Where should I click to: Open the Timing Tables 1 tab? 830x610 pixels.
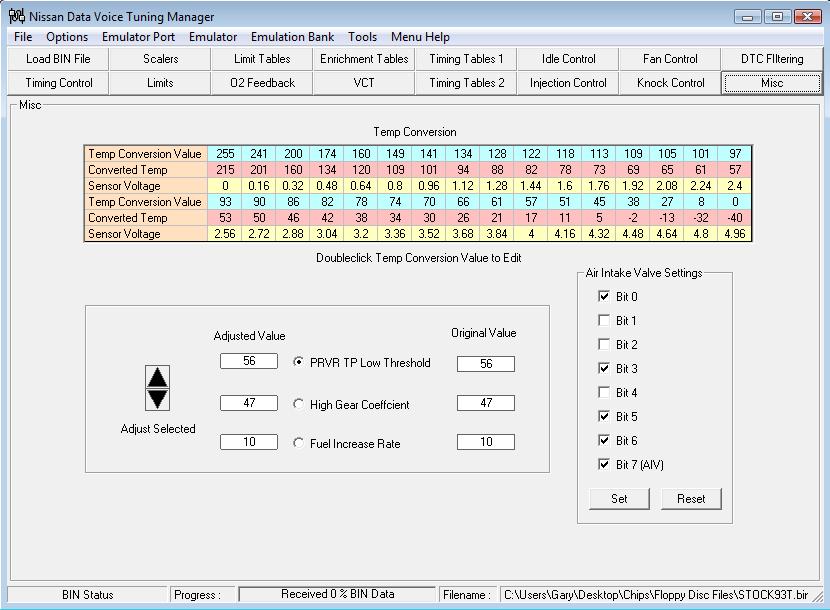pos(466,59)
